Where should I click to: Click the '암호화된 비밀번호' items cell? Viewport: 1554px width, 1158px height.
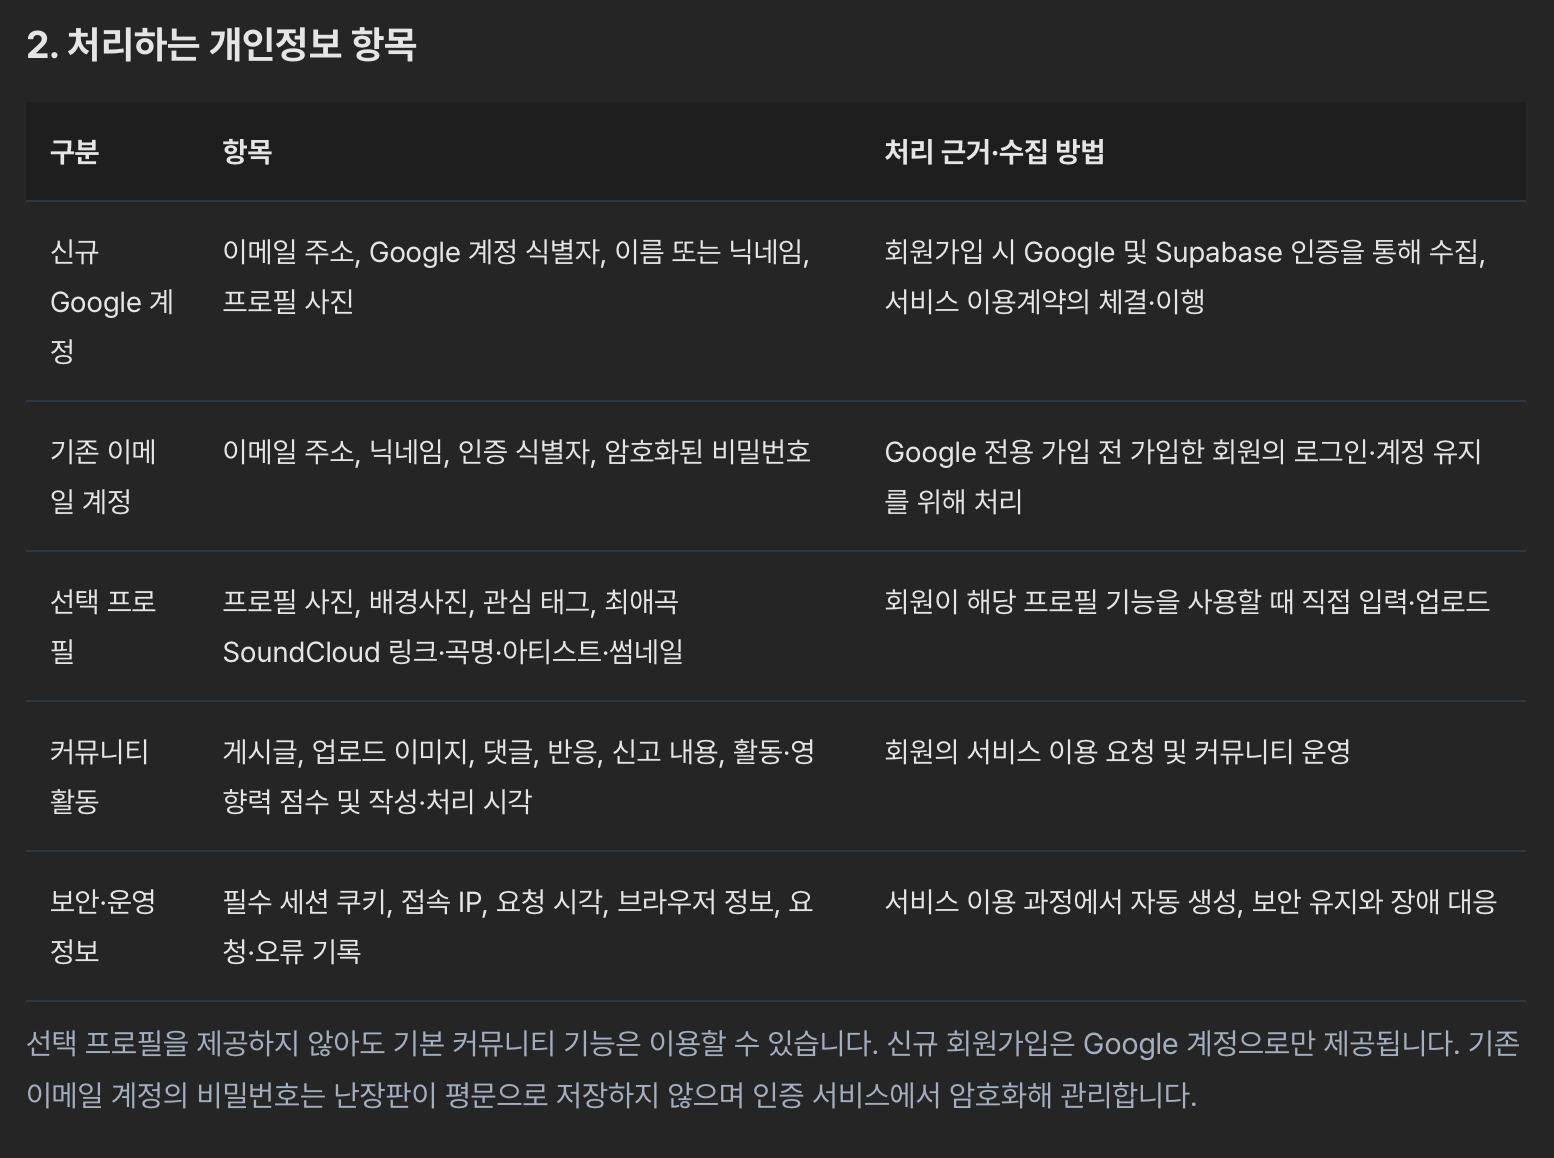tap(517, 452)
